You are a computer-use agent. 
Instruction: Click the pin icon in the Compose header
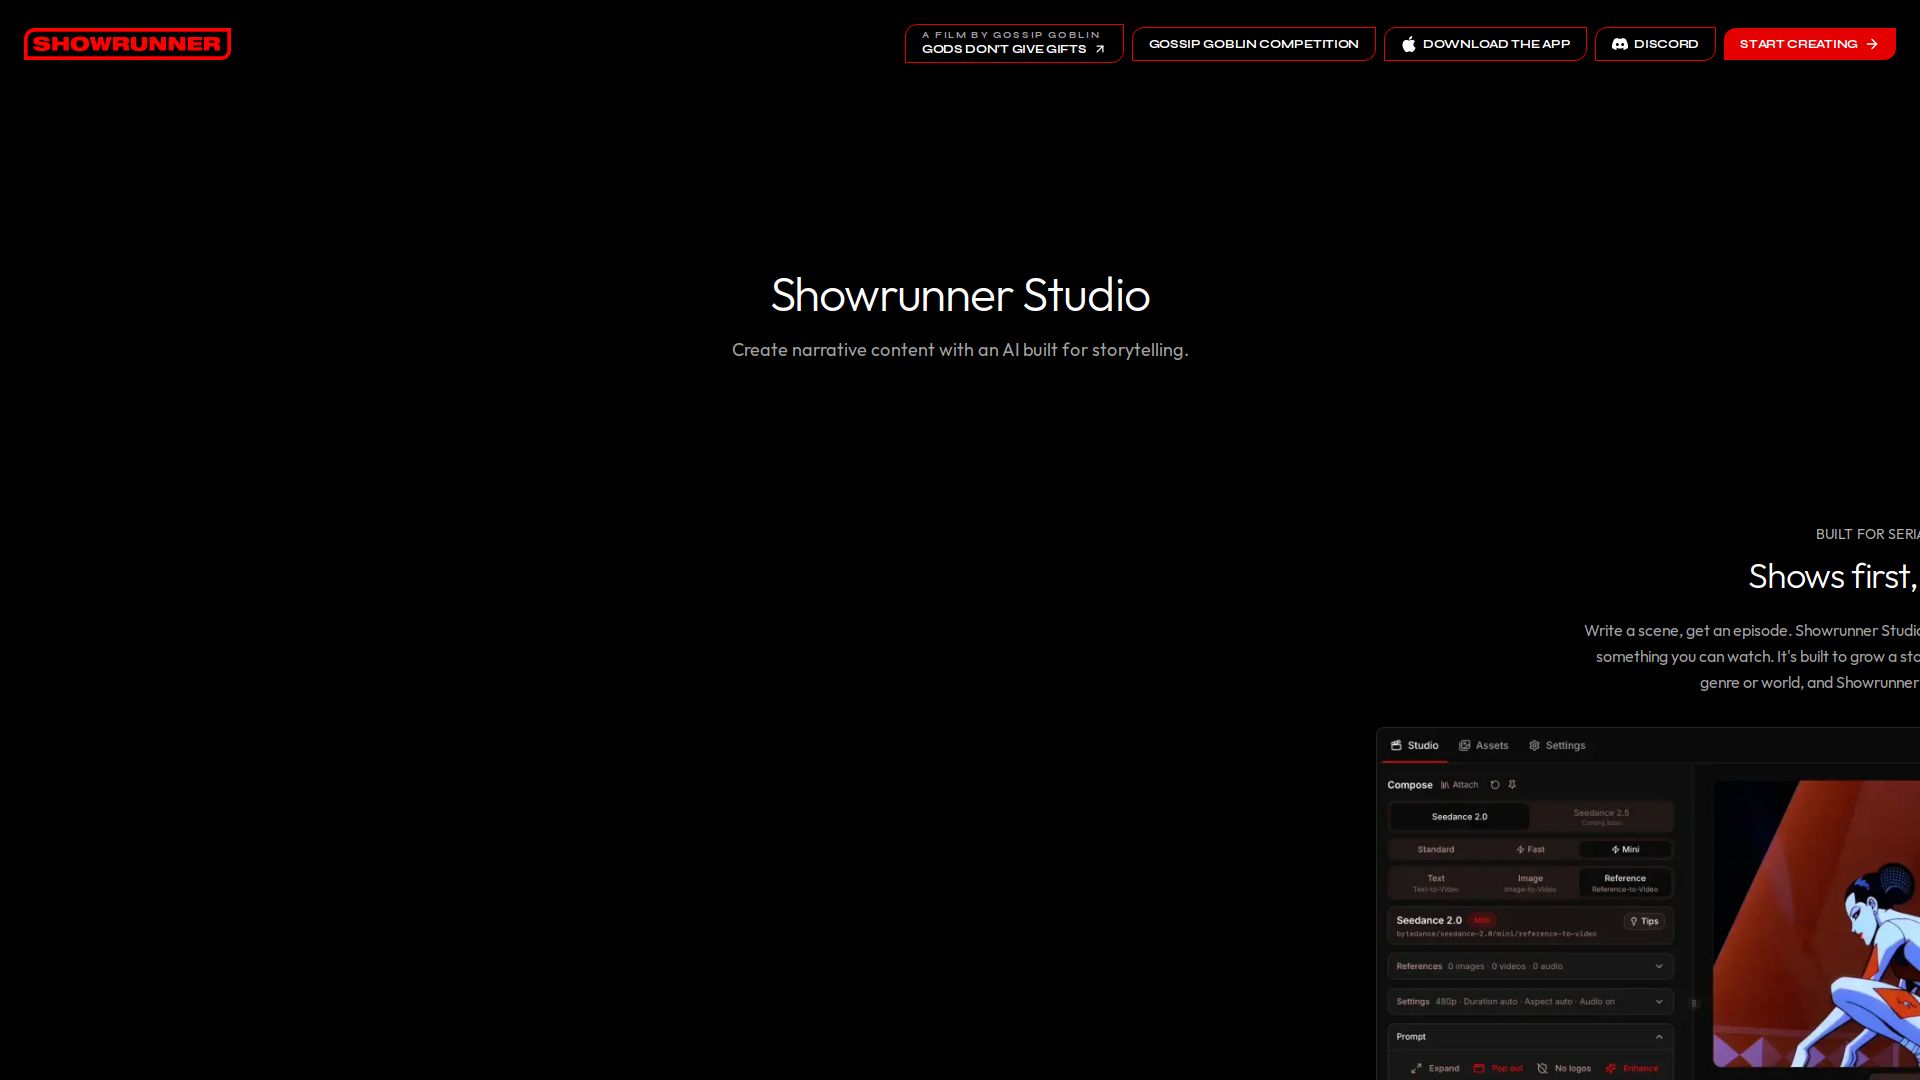click(1512, 785)
